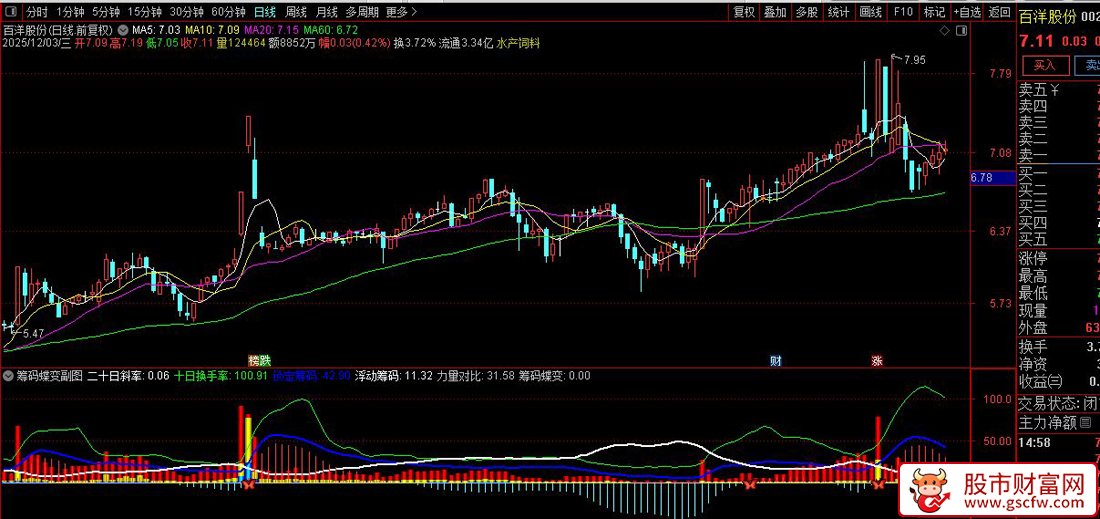
Task: Click the 返回 back button
Action: 999,12
